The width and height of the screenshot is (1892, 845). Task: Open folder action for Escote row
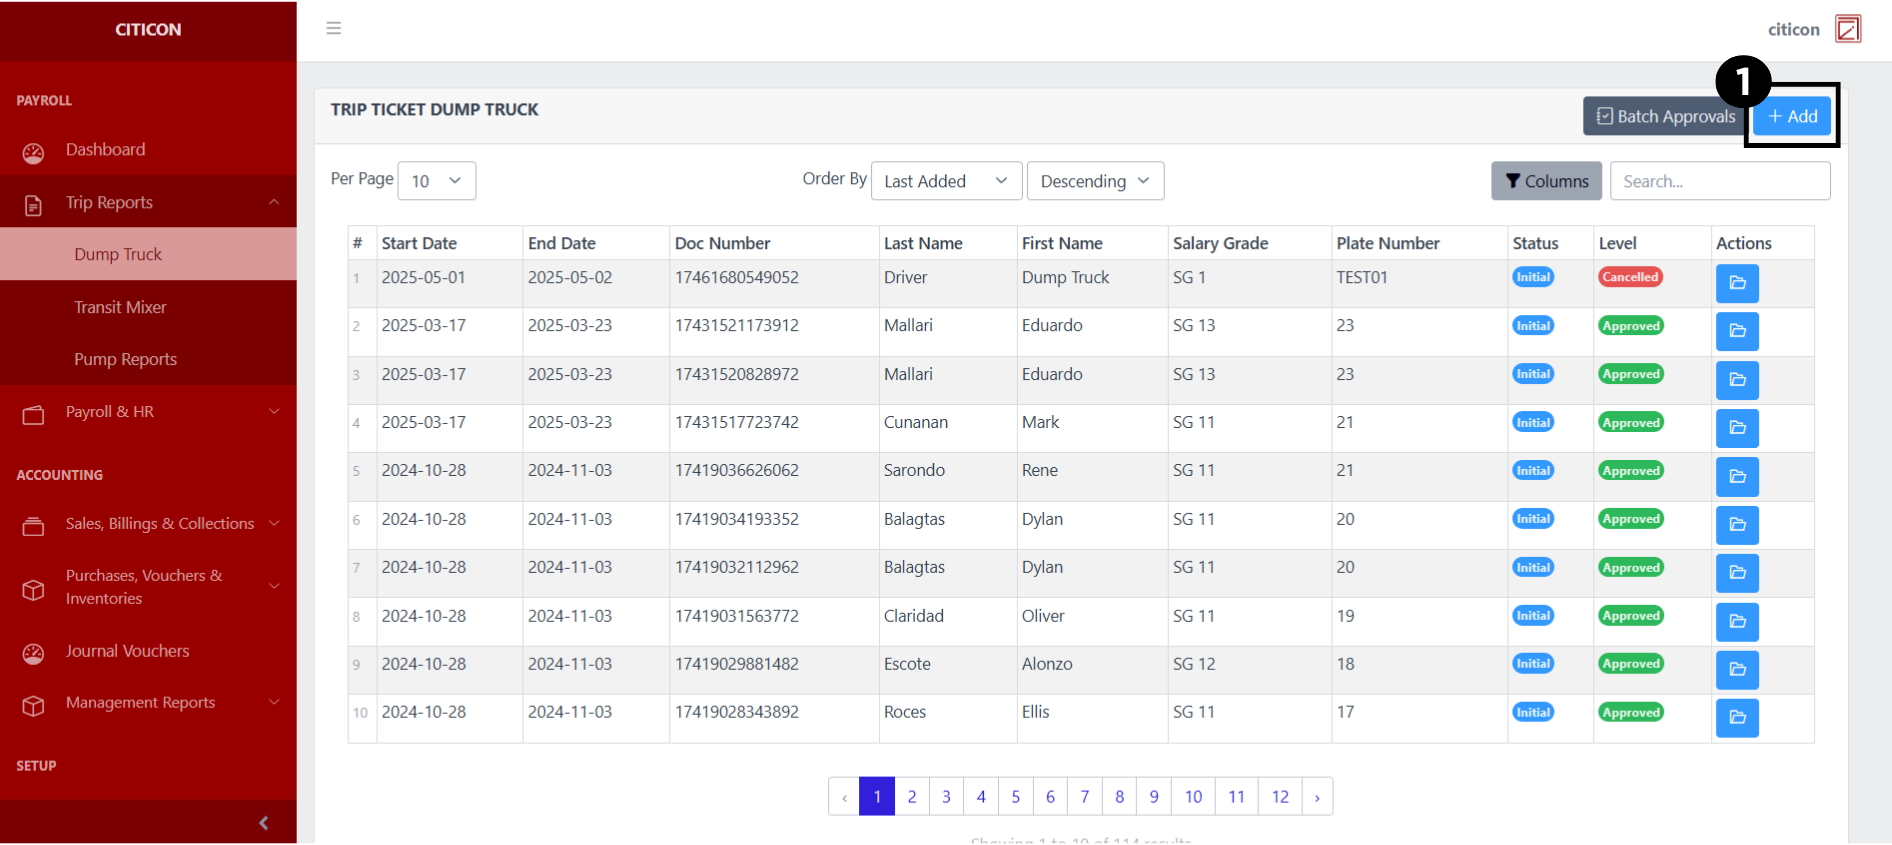pyautogui.click(x=1736, y=669)
